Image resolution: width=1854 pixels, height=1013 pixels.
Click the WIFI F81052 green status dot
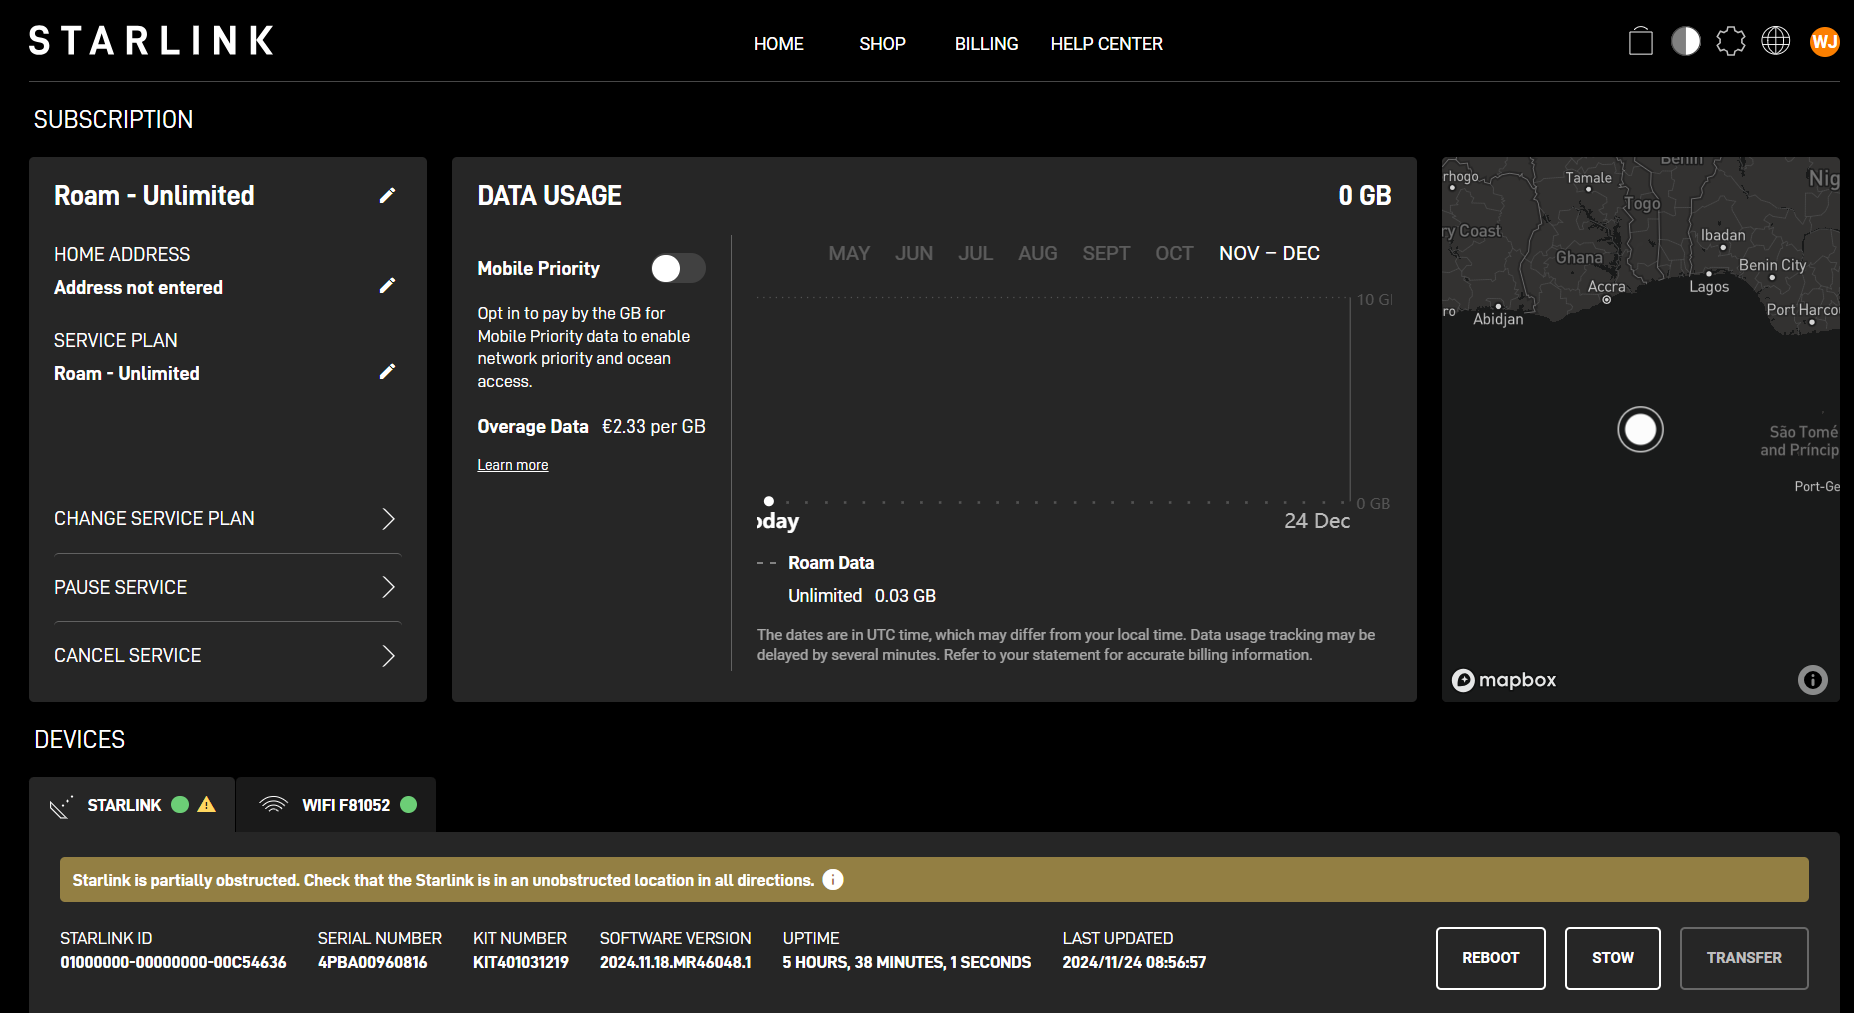tap(408, 804)
